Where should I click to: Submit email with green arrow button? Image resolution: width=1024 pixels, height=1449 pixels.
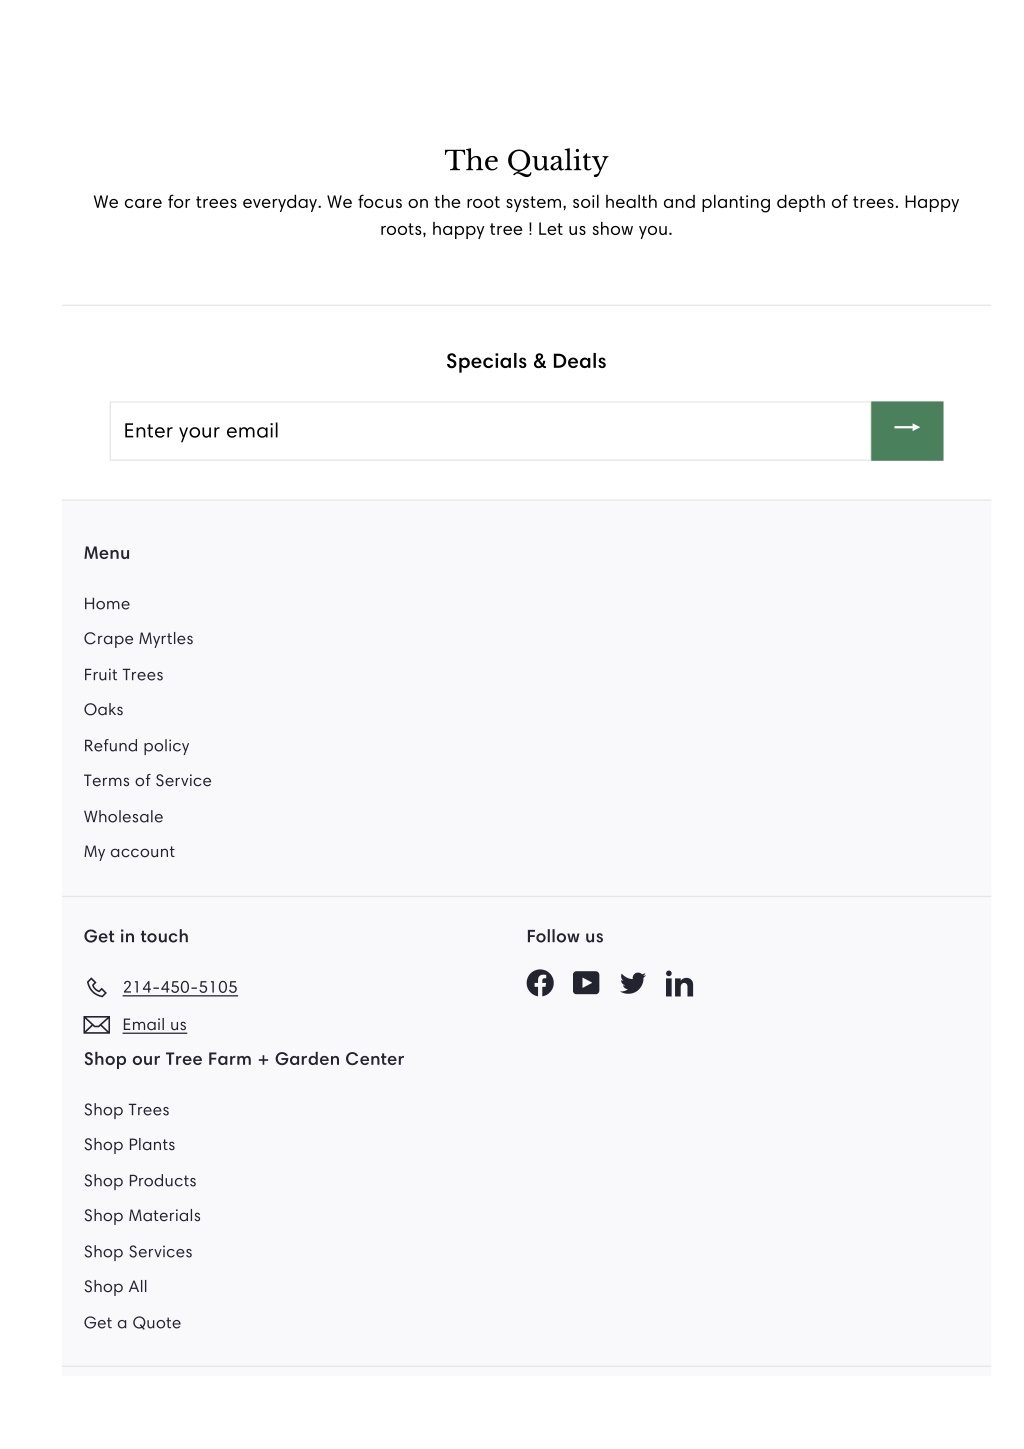(907, 431)
